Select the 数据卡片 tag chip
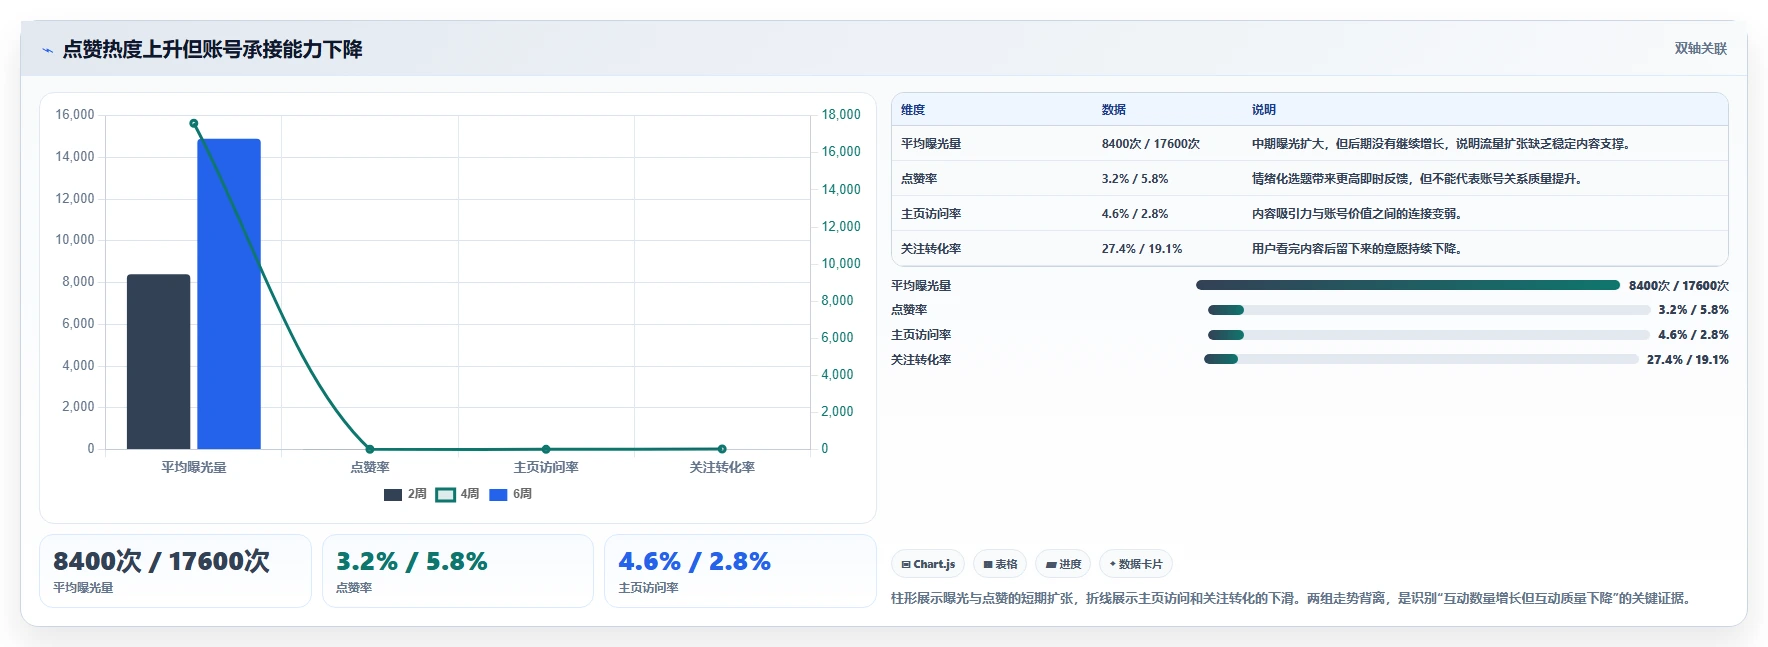Screen dimensions: 1768x647 (1136, 564)
